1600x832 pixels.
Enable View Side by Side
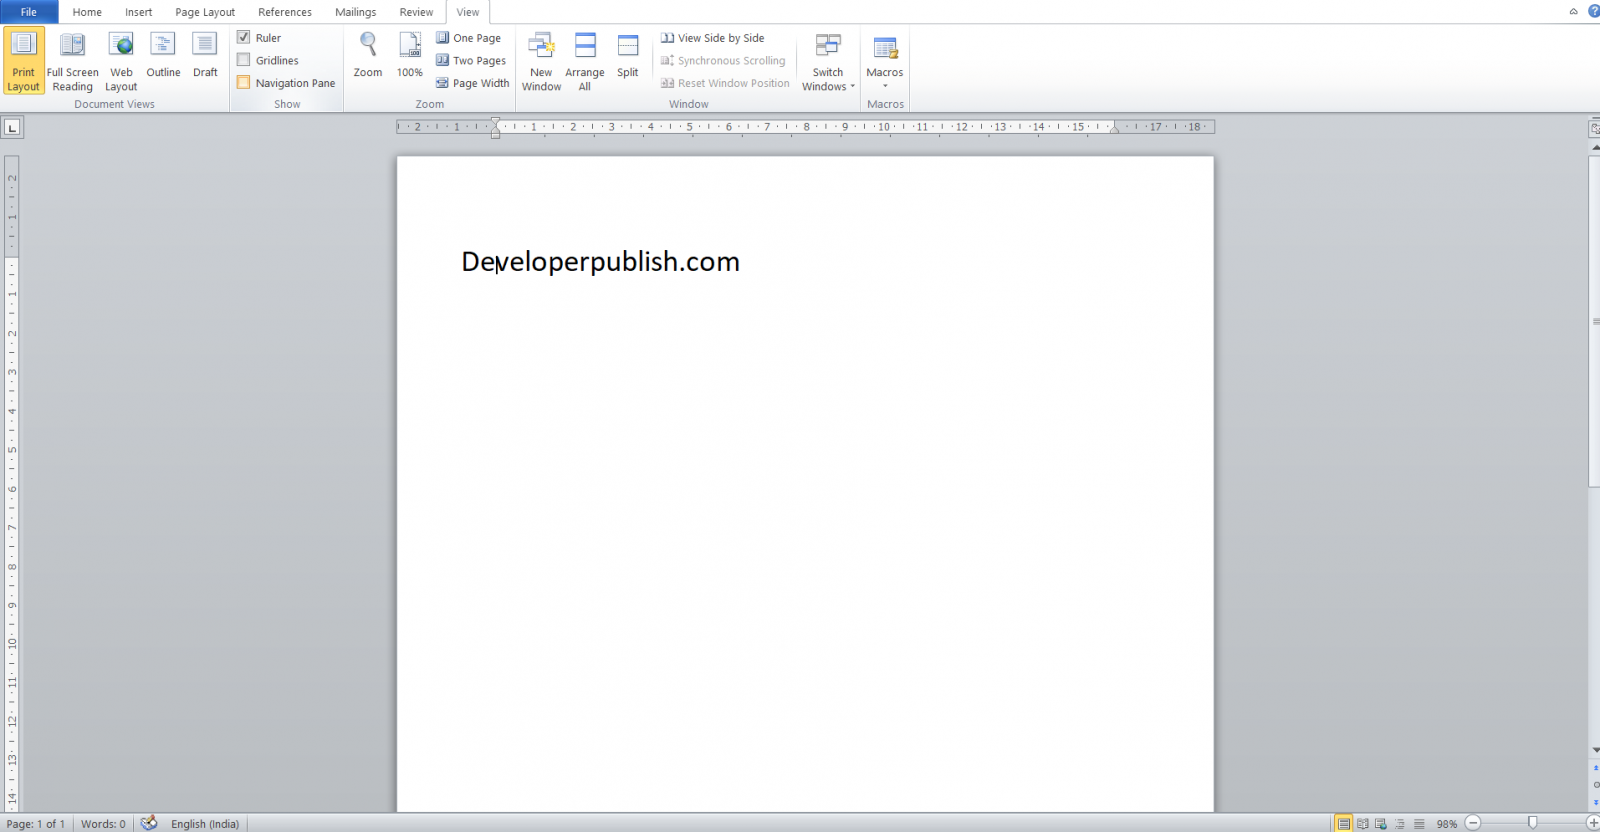[x=712, y=38]
